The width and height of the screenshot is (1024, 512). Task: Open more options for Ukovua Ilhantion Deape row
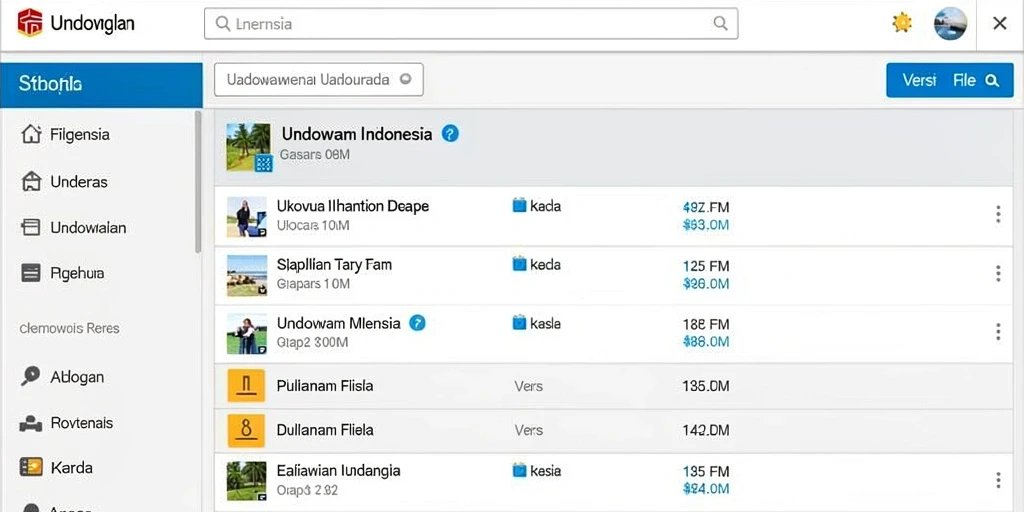(998, 214)
